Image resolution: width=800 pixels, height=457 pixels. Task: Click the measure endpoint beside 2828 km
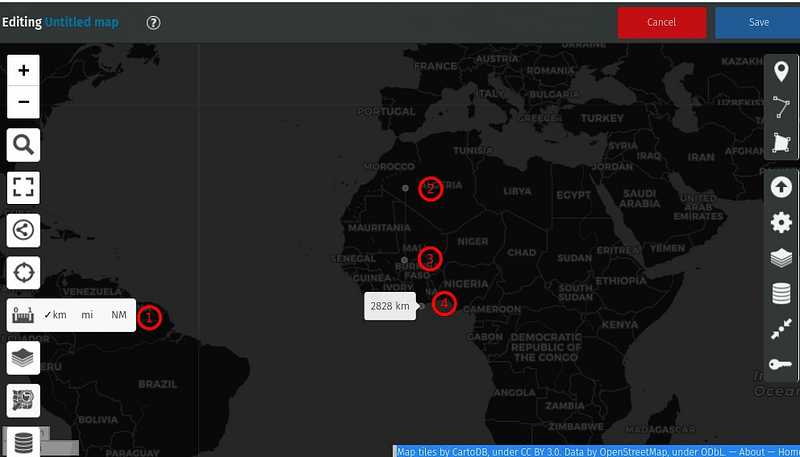click(422, 306)
